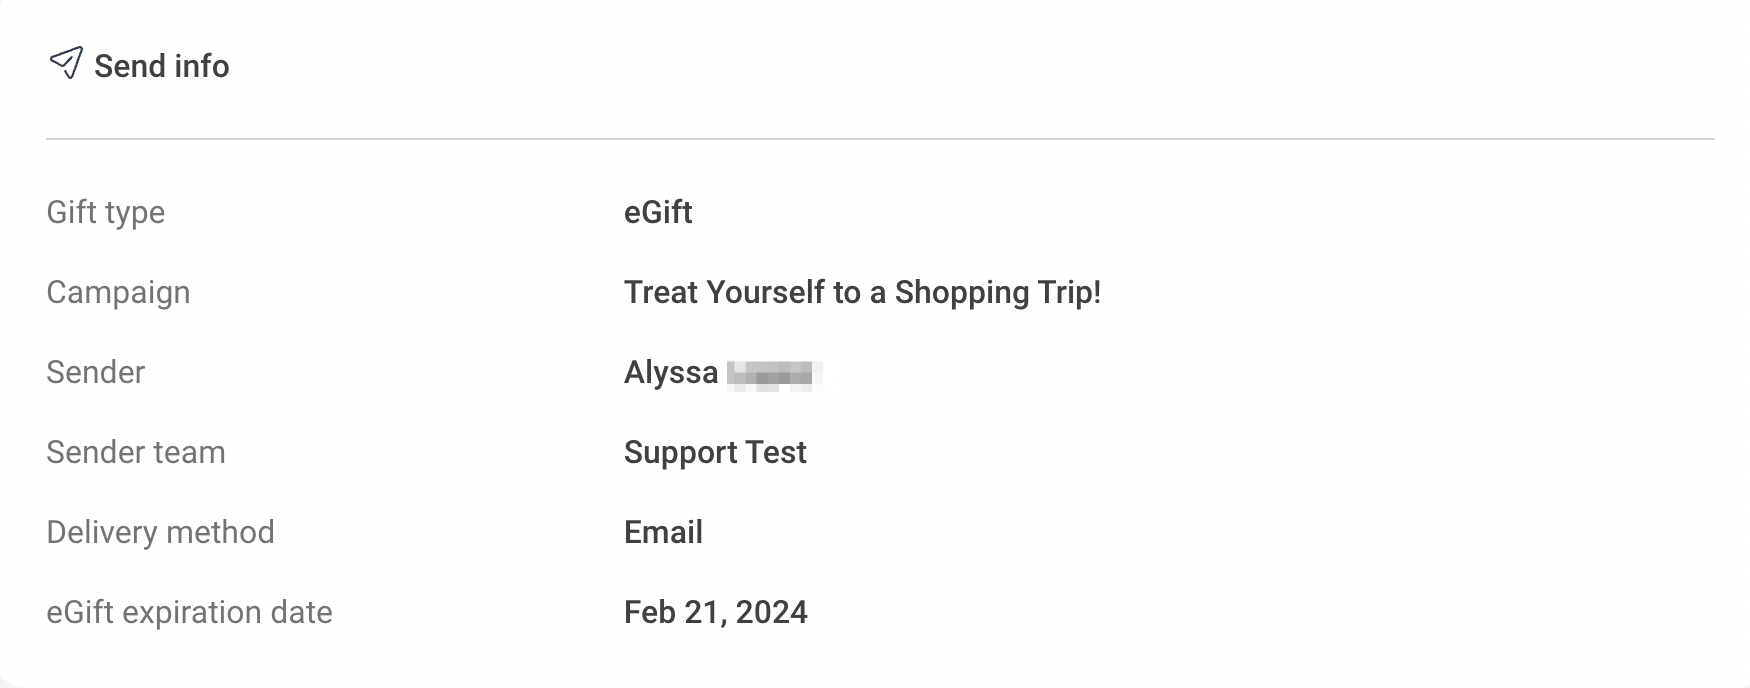Viewport: 1750px width, 688px height.
Task: Click the eGift value text
Action: tap(658, 212)
